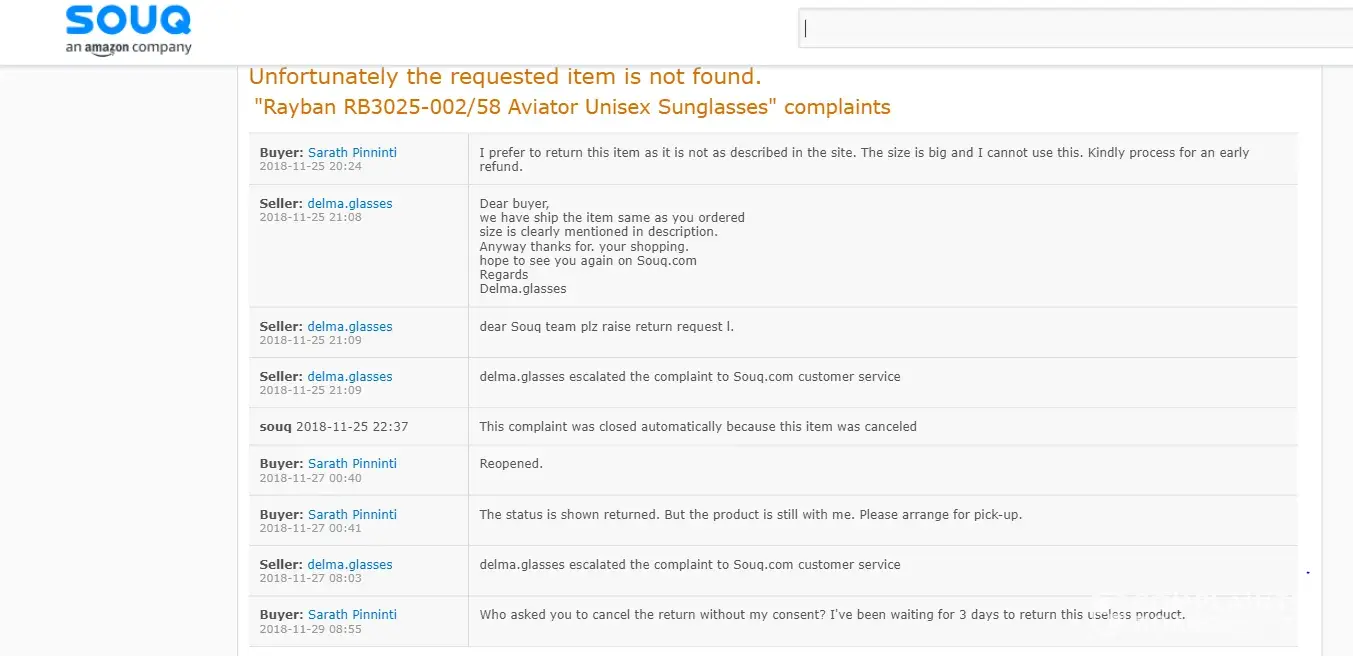Open Sarath Pinninti link dated 2018-11-25 20:24
This screenshot has width=1353, height=656.
352,153
